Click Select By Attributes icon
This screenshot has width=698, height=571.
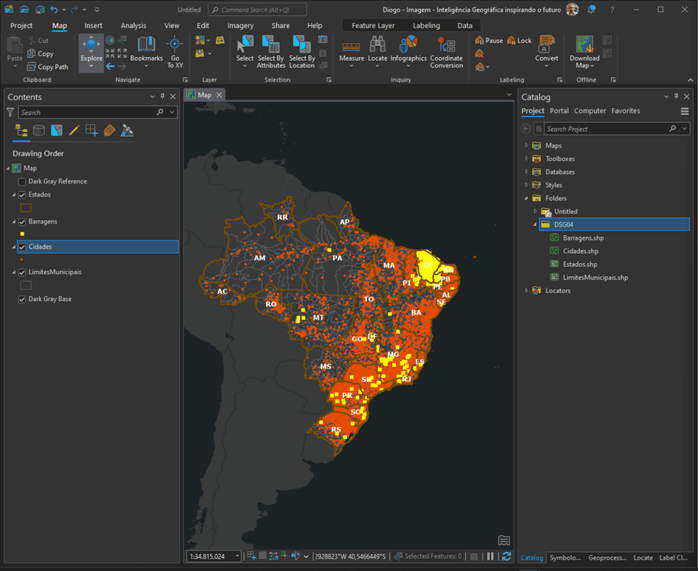(x=271, y=47)
